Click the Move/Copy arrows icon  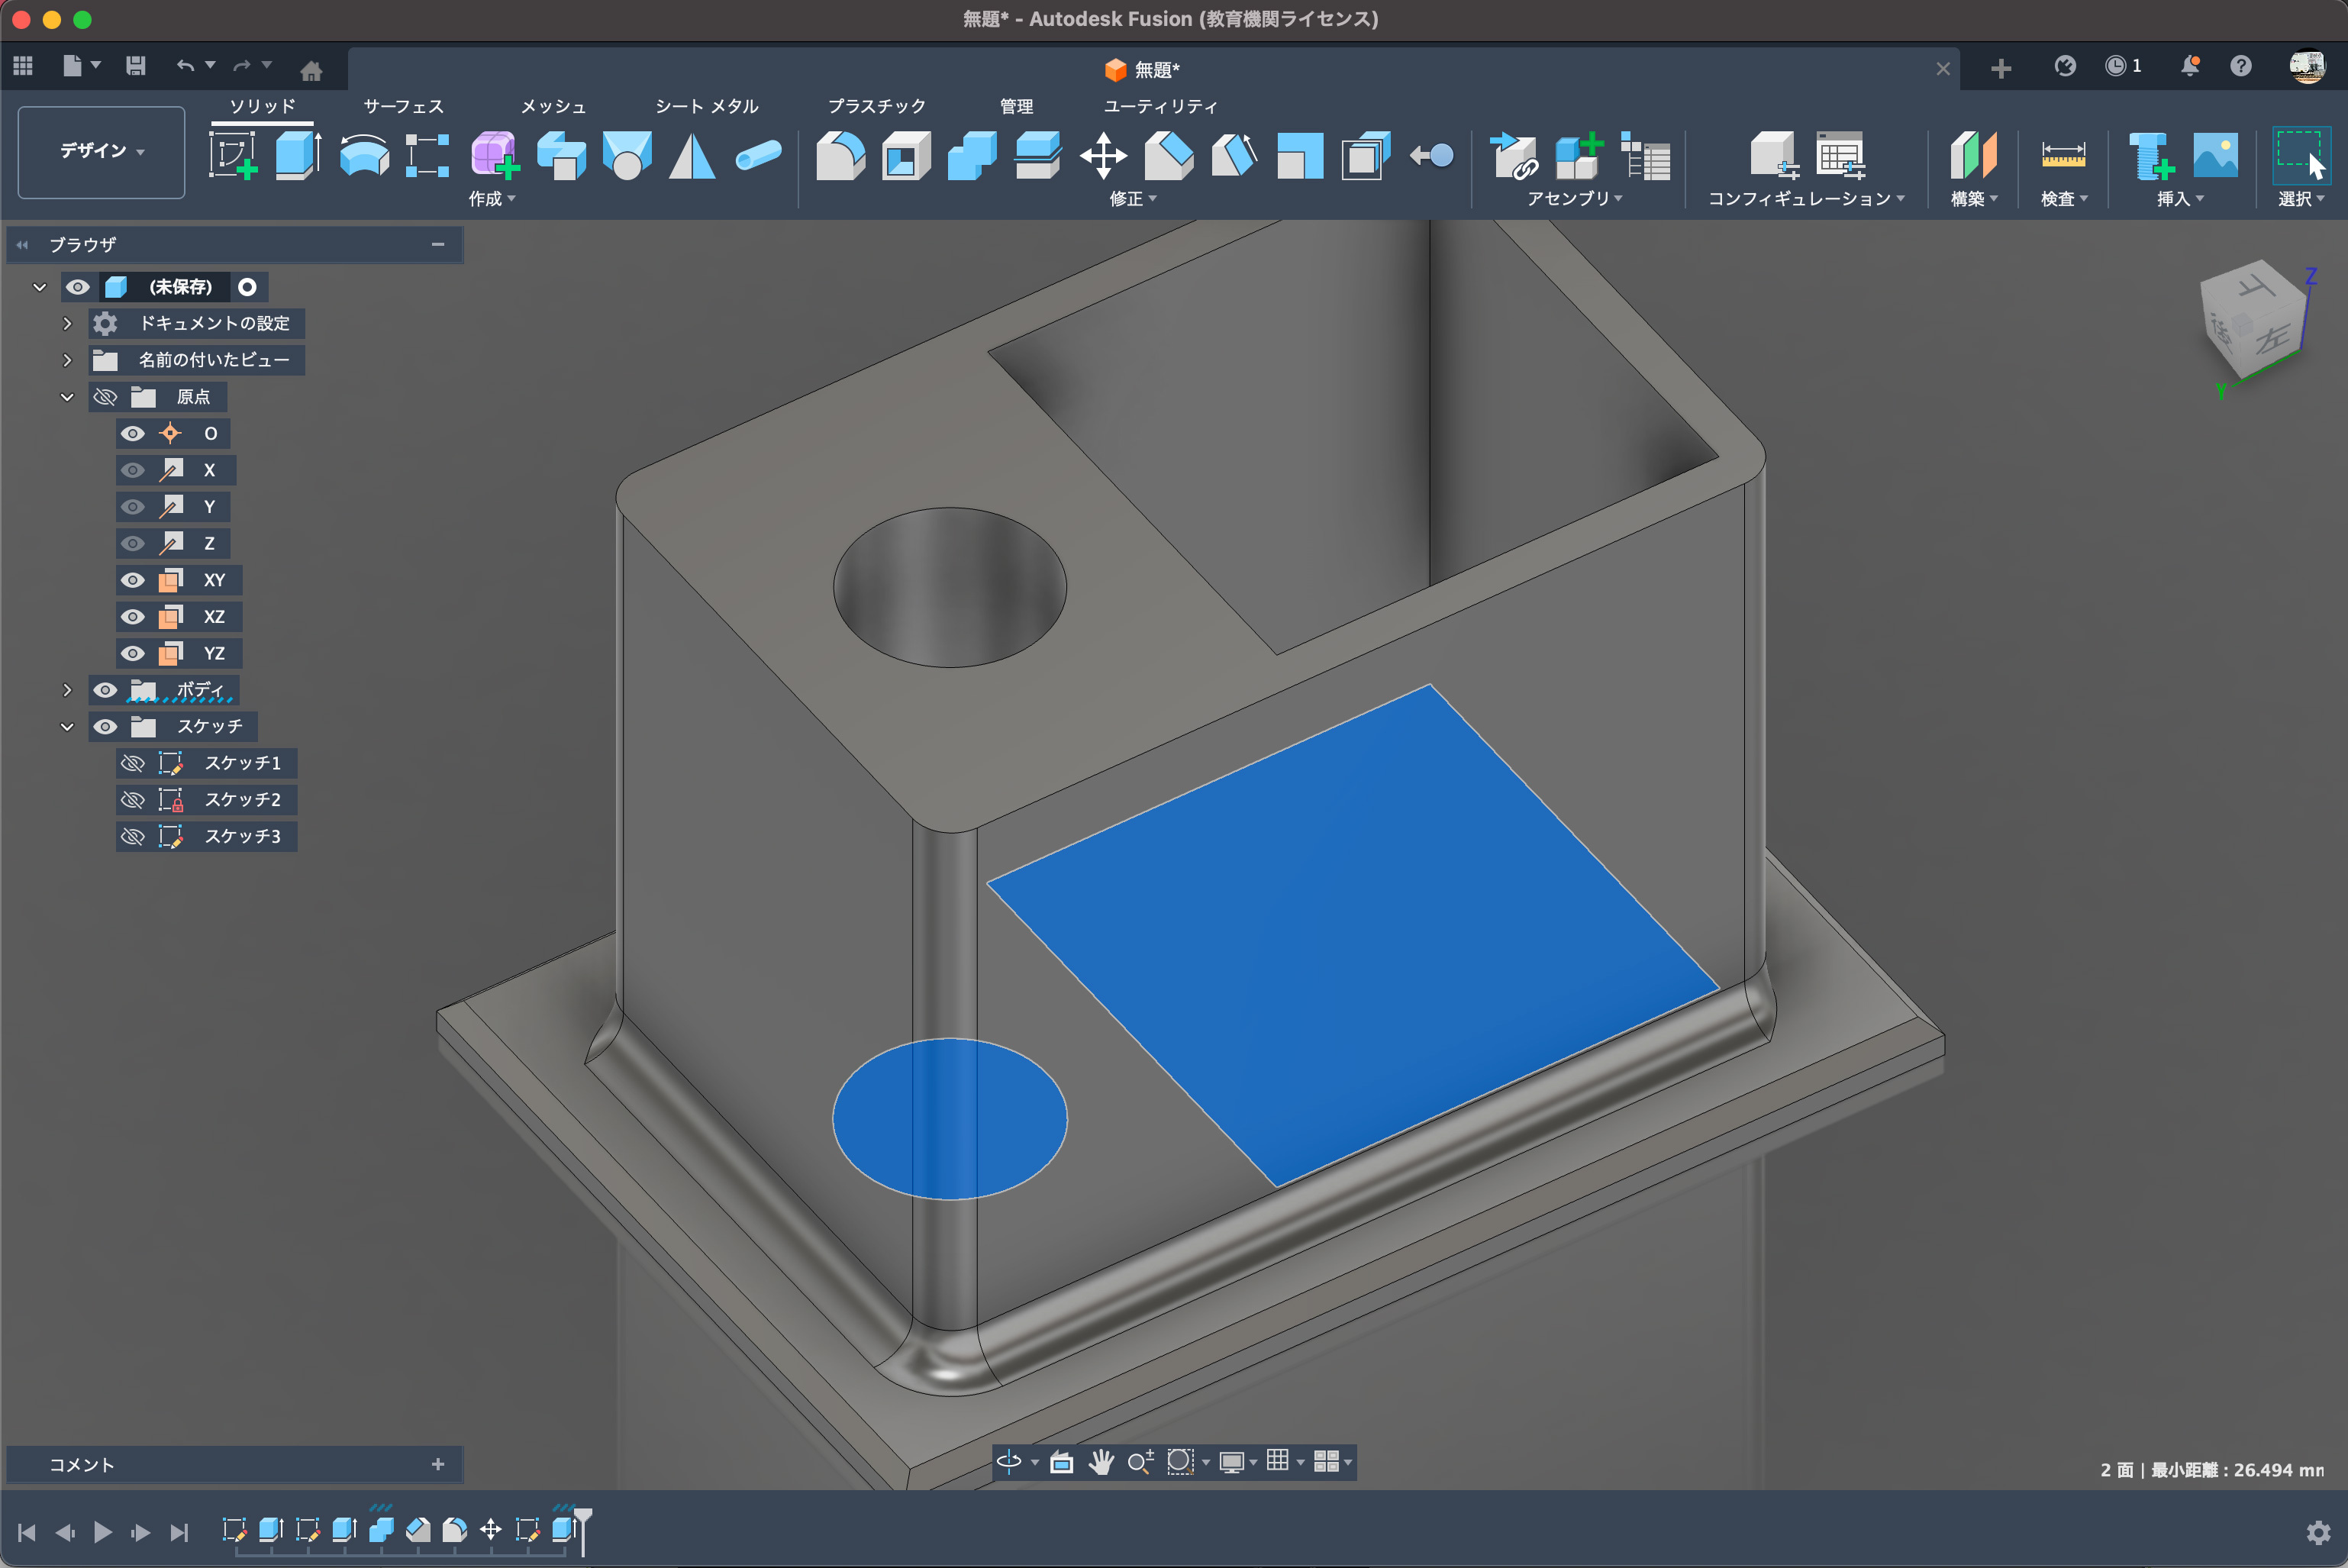tap(1103, 156)
